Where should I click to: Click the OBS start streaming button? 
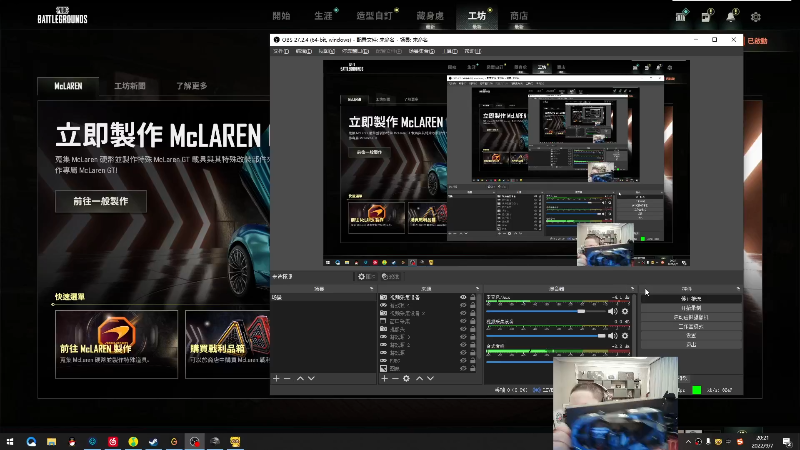[691, 299]
